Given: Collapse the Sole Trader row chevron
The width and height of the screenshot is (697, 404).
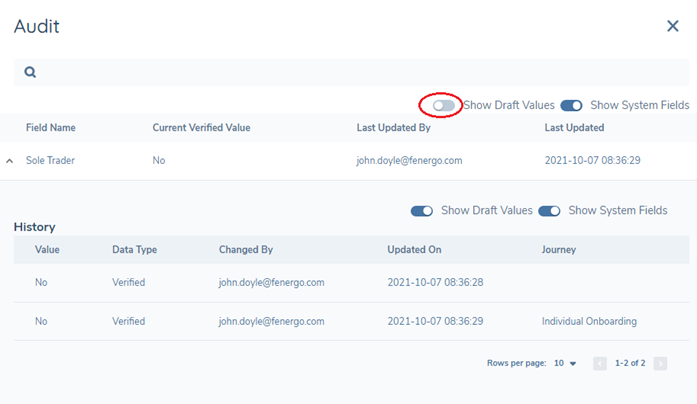Looking at the screenshot, I should click(x=10, y=161).
